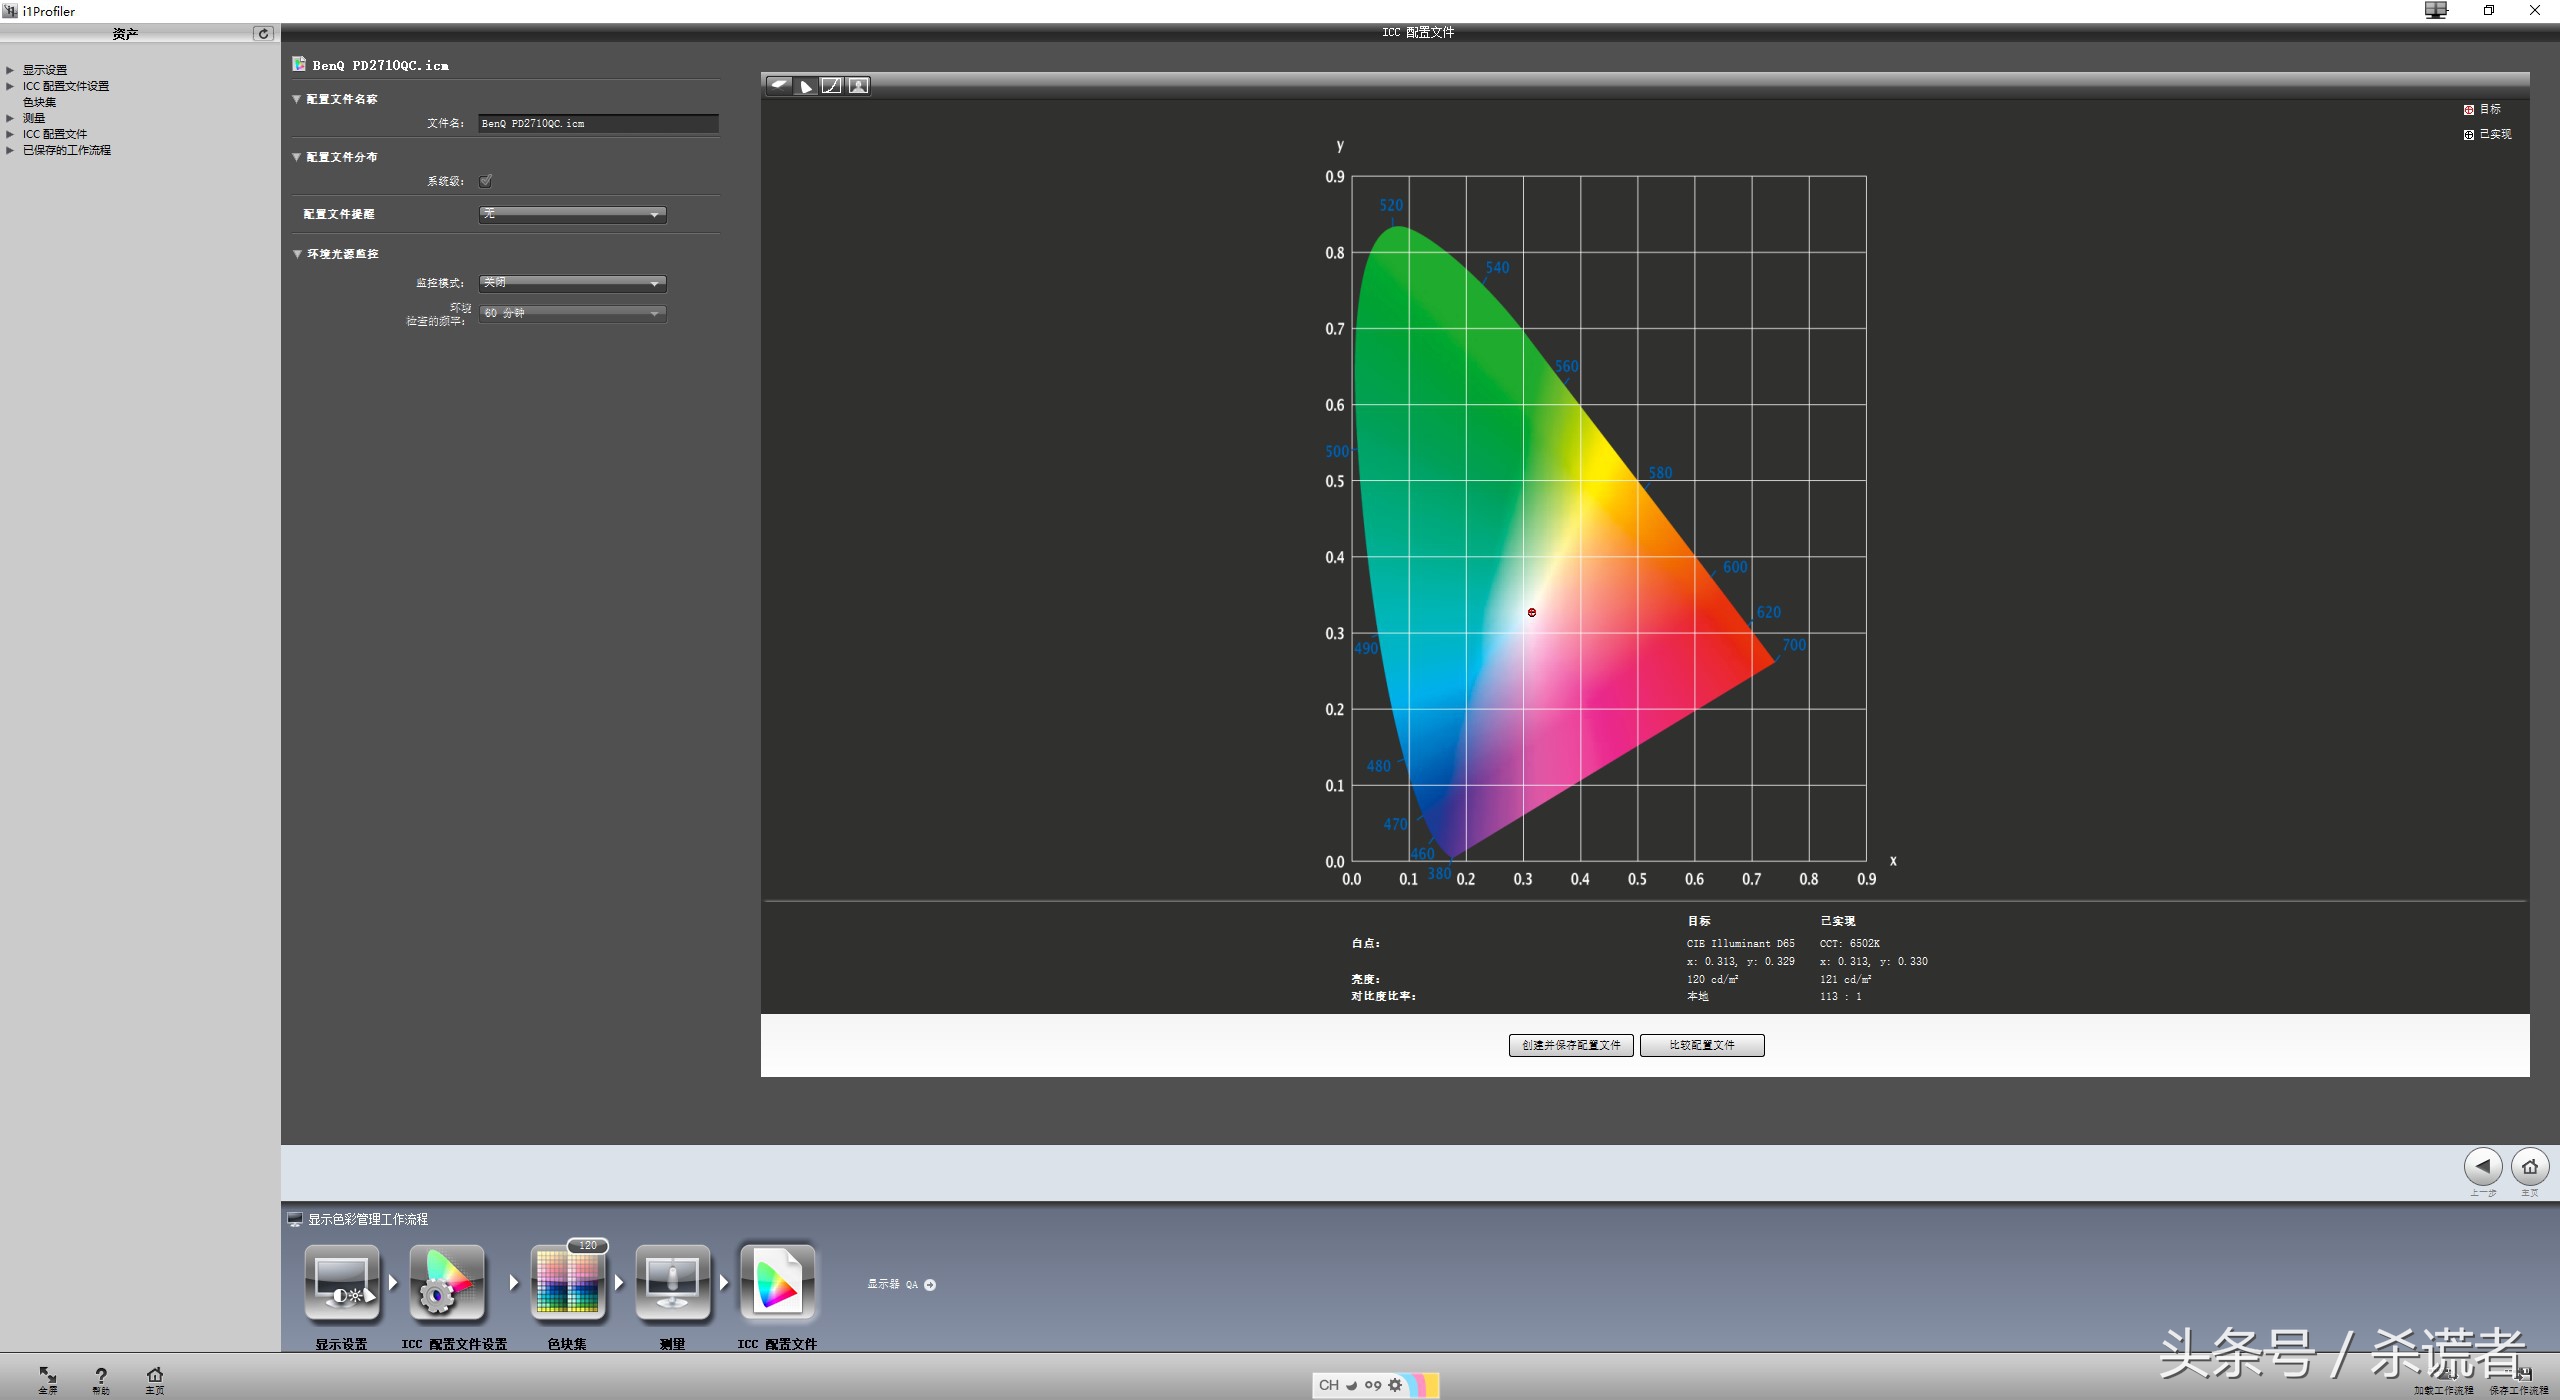This screenshot has height=1400, width=2560.
Task: Switch to the chromaticity diagram view icon
Action: pyautogui.click(x=805, y=86)
